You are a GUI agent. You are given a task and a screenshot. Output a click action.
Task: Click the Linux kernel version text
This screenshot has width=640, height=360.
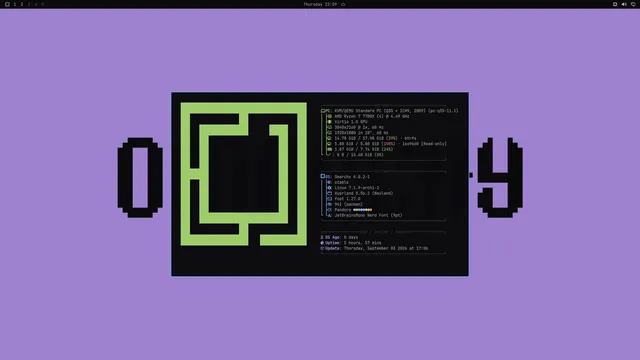click(357, 188)
